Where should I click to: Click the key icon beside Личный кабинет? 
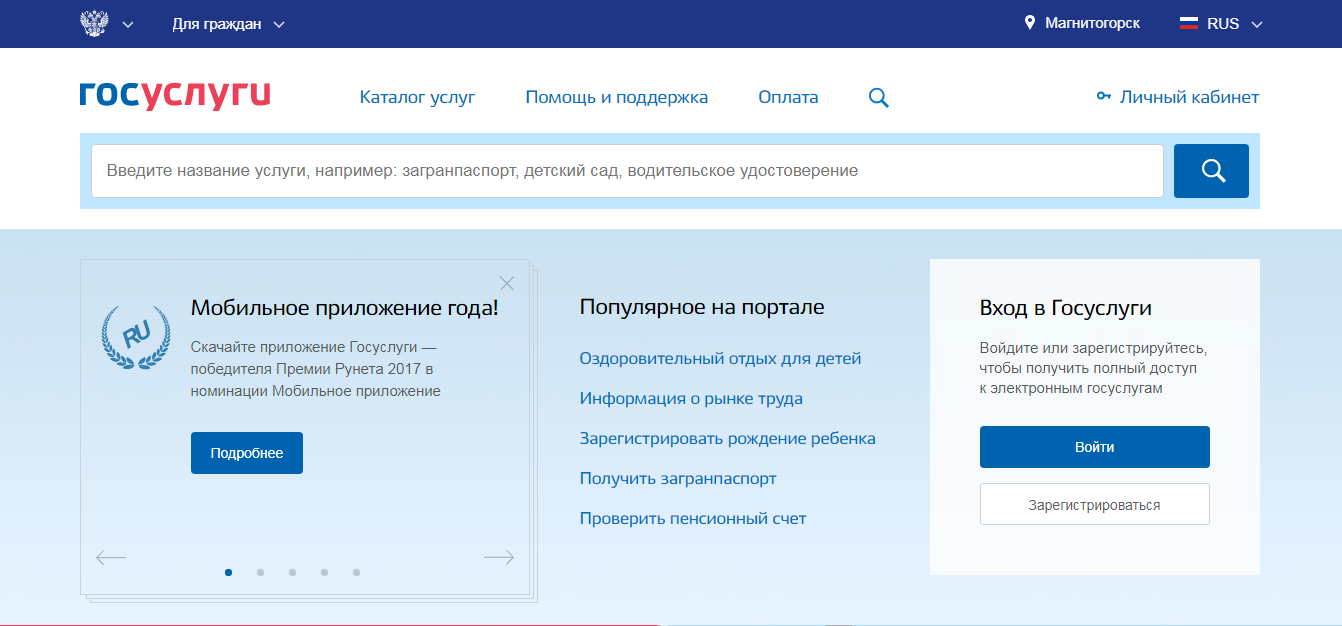tap(1104, 97)
